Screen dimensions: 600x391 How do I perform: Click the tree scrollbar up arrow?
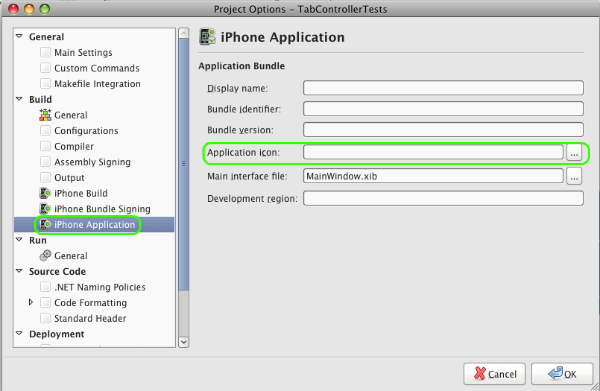(x=184, y=33)
